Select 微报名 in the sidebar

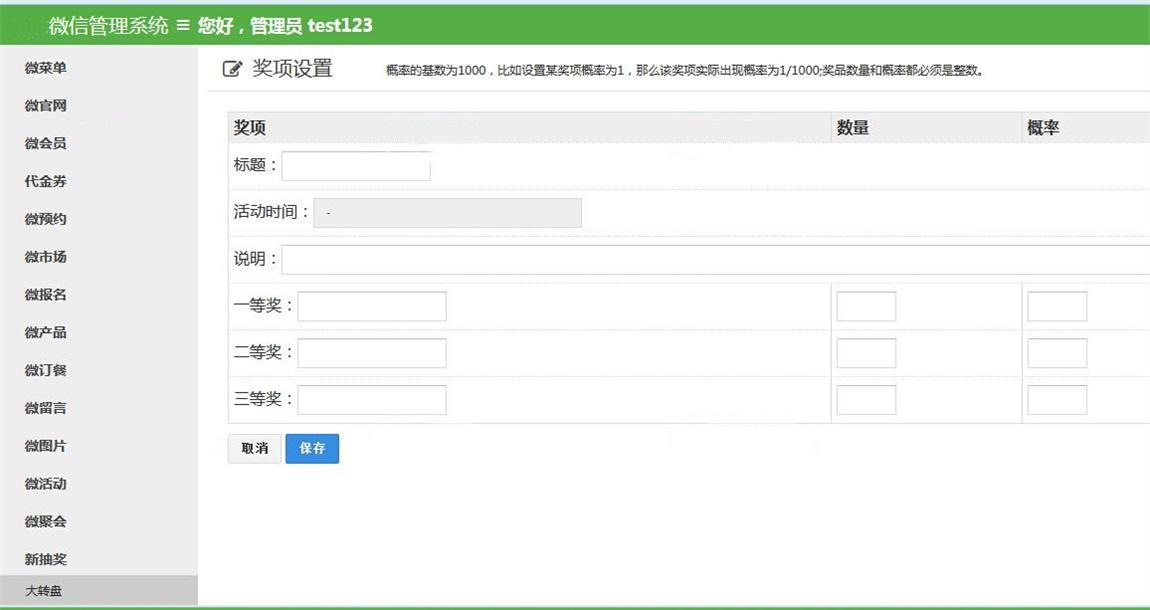coord(45,294)
